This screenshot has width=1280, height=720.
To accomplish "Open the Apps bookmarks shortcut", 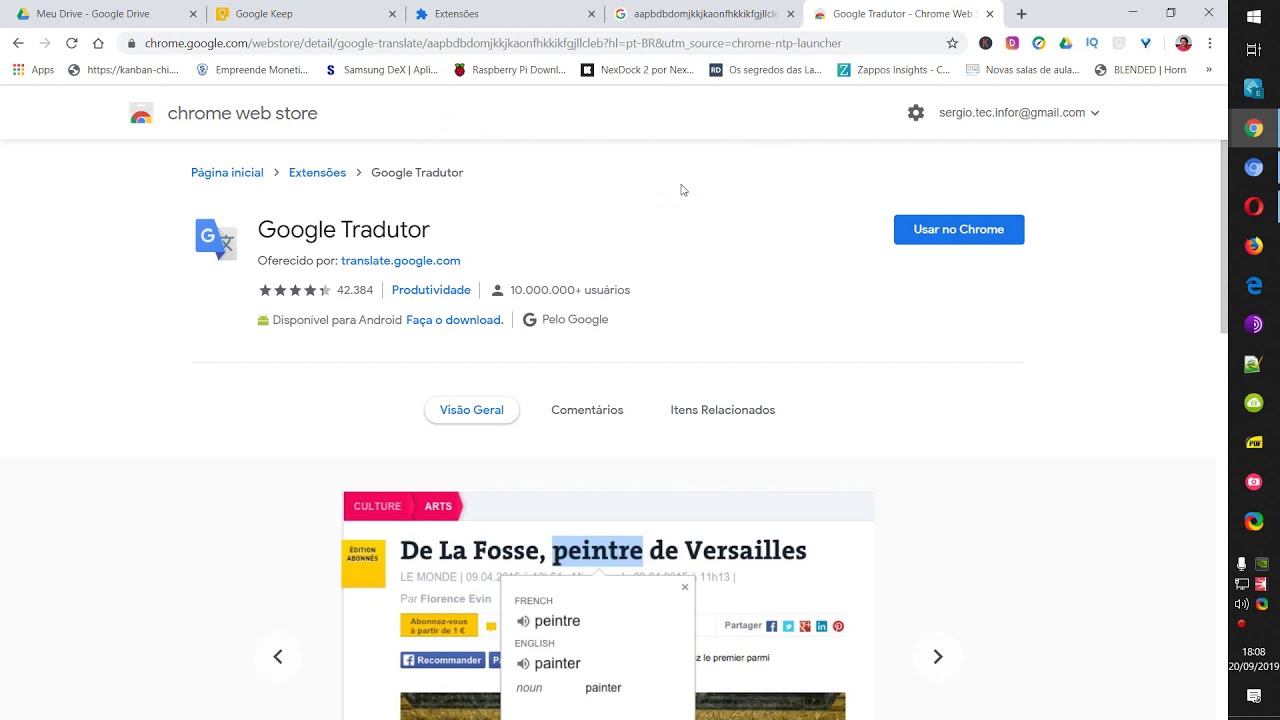I will [33, 70].
